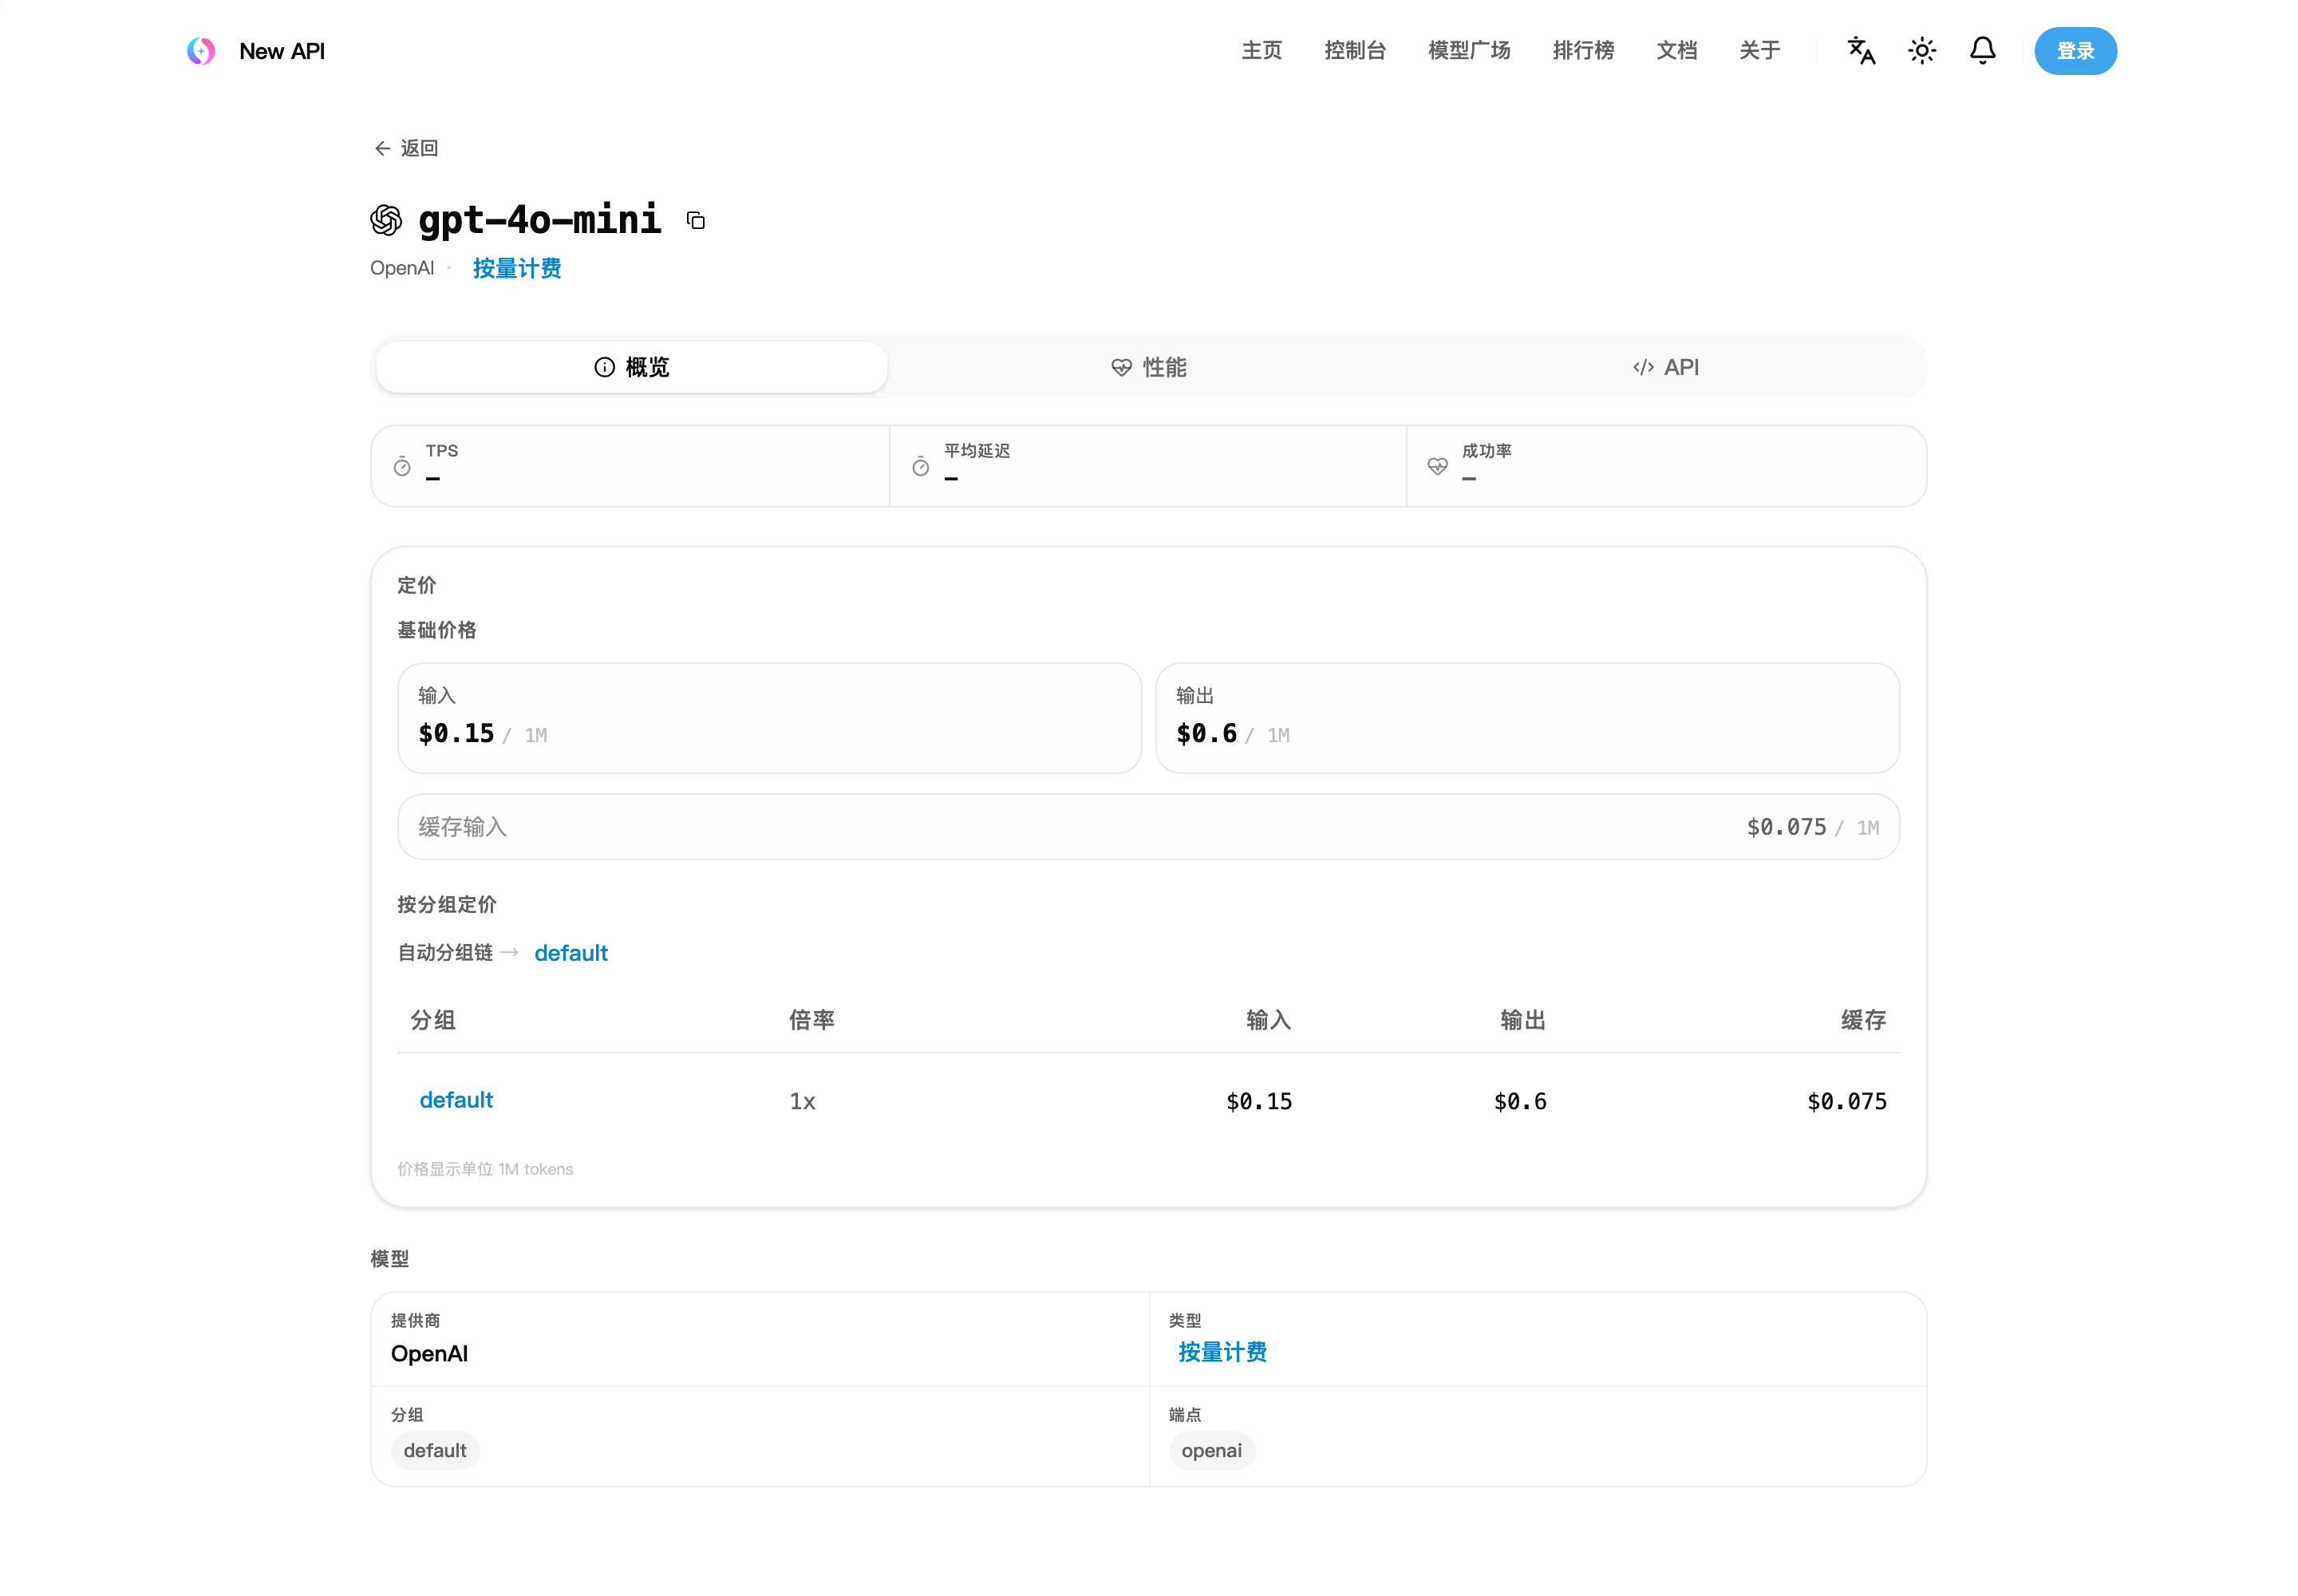Click the 成功率 heartbeat icon
2298x1596 pixels.
point(1438,467)
